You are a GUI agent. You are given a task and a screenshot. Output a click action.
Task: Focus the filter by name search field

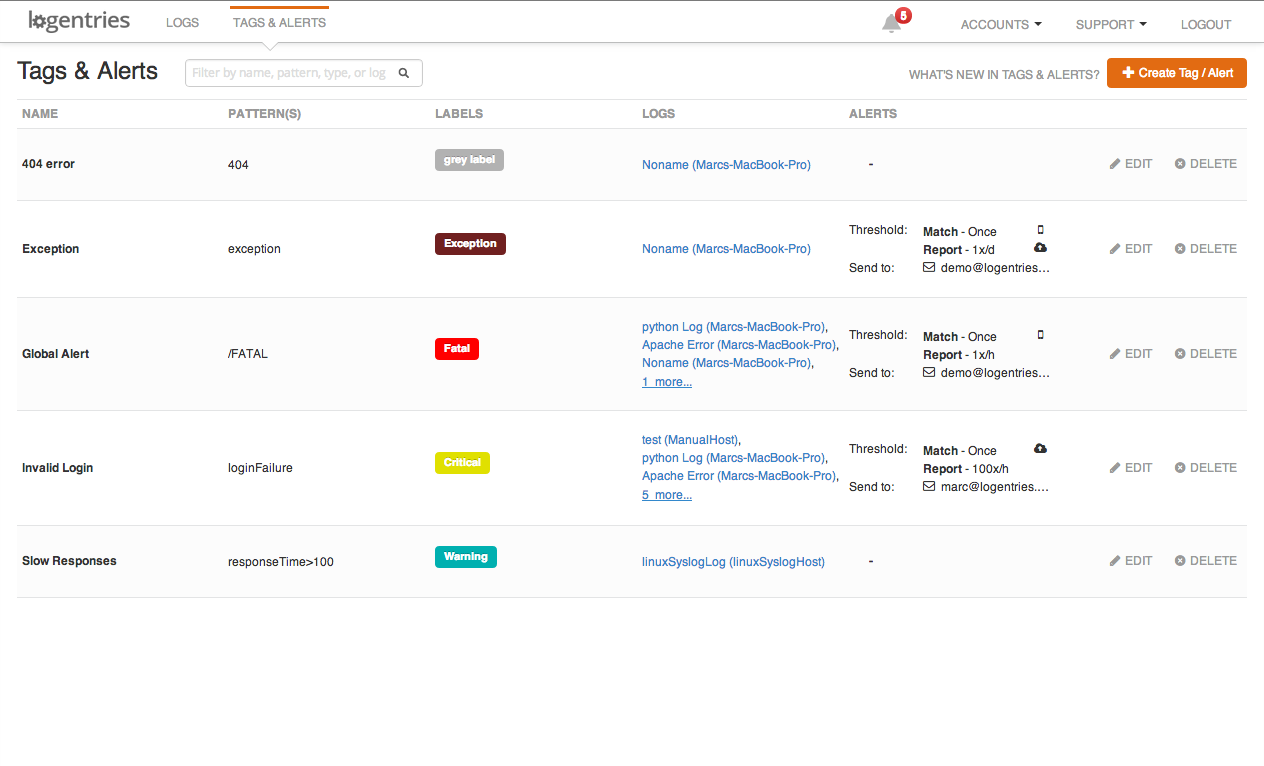pos(290,73)
